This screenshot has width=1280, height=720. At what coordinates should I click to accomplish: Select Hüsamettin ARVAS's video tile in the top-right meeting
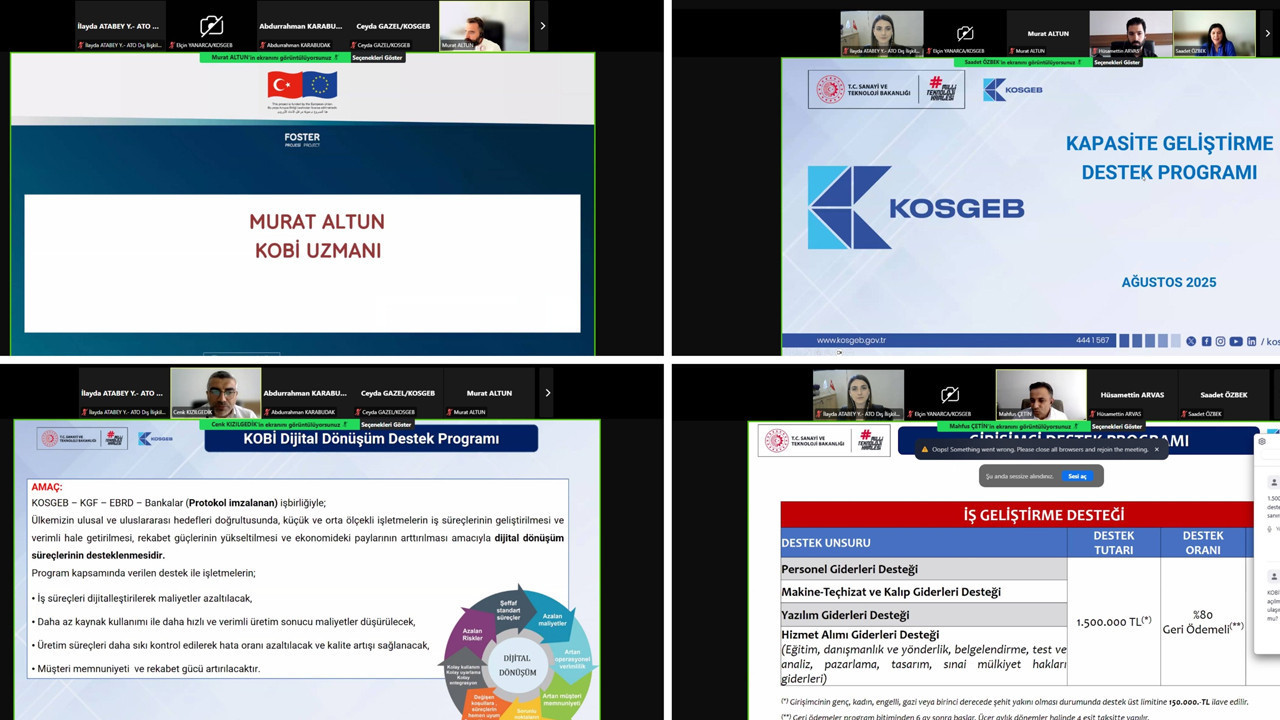click(x=1130, y=33)
